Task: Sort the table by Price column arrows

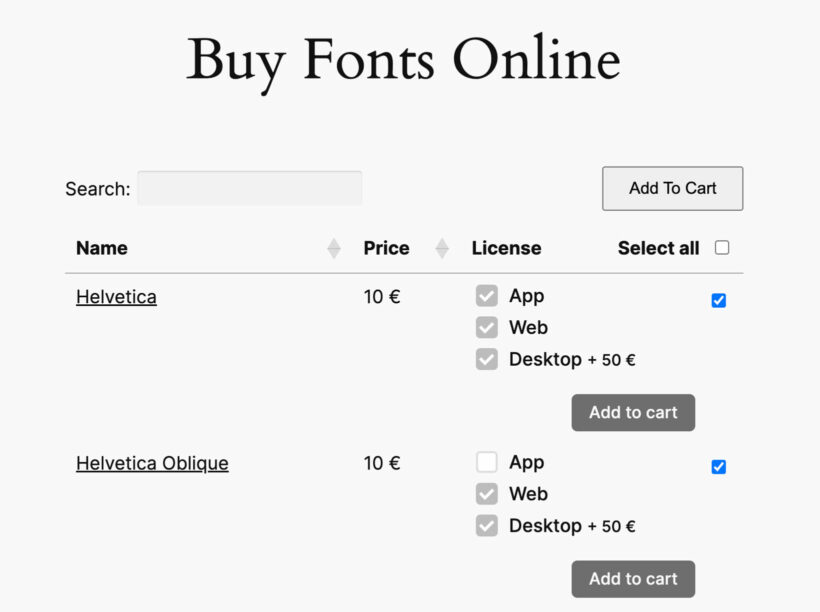Action: coord(442,248)
